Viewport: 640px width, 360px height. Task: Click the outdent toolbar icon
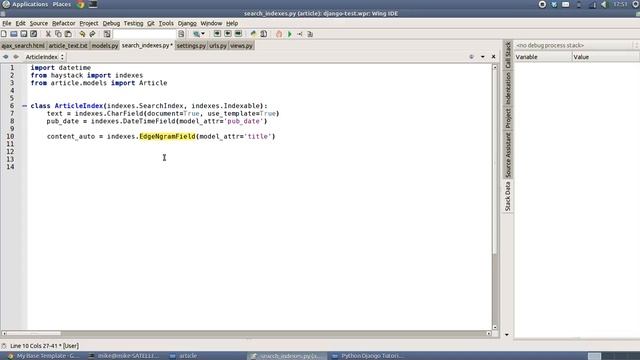click(x=228, y=34)
